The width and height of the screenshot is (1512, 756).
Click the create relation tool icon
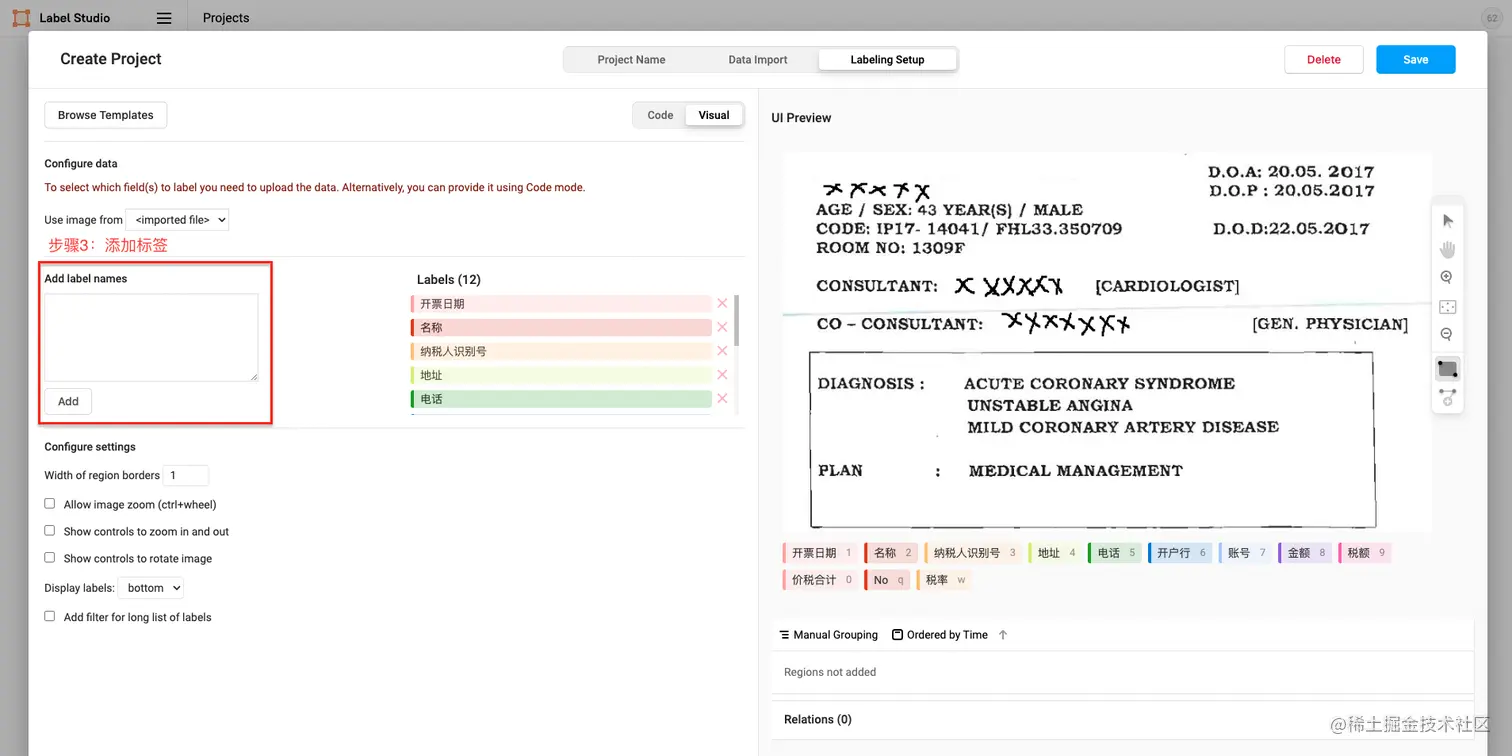point(1447,397)
